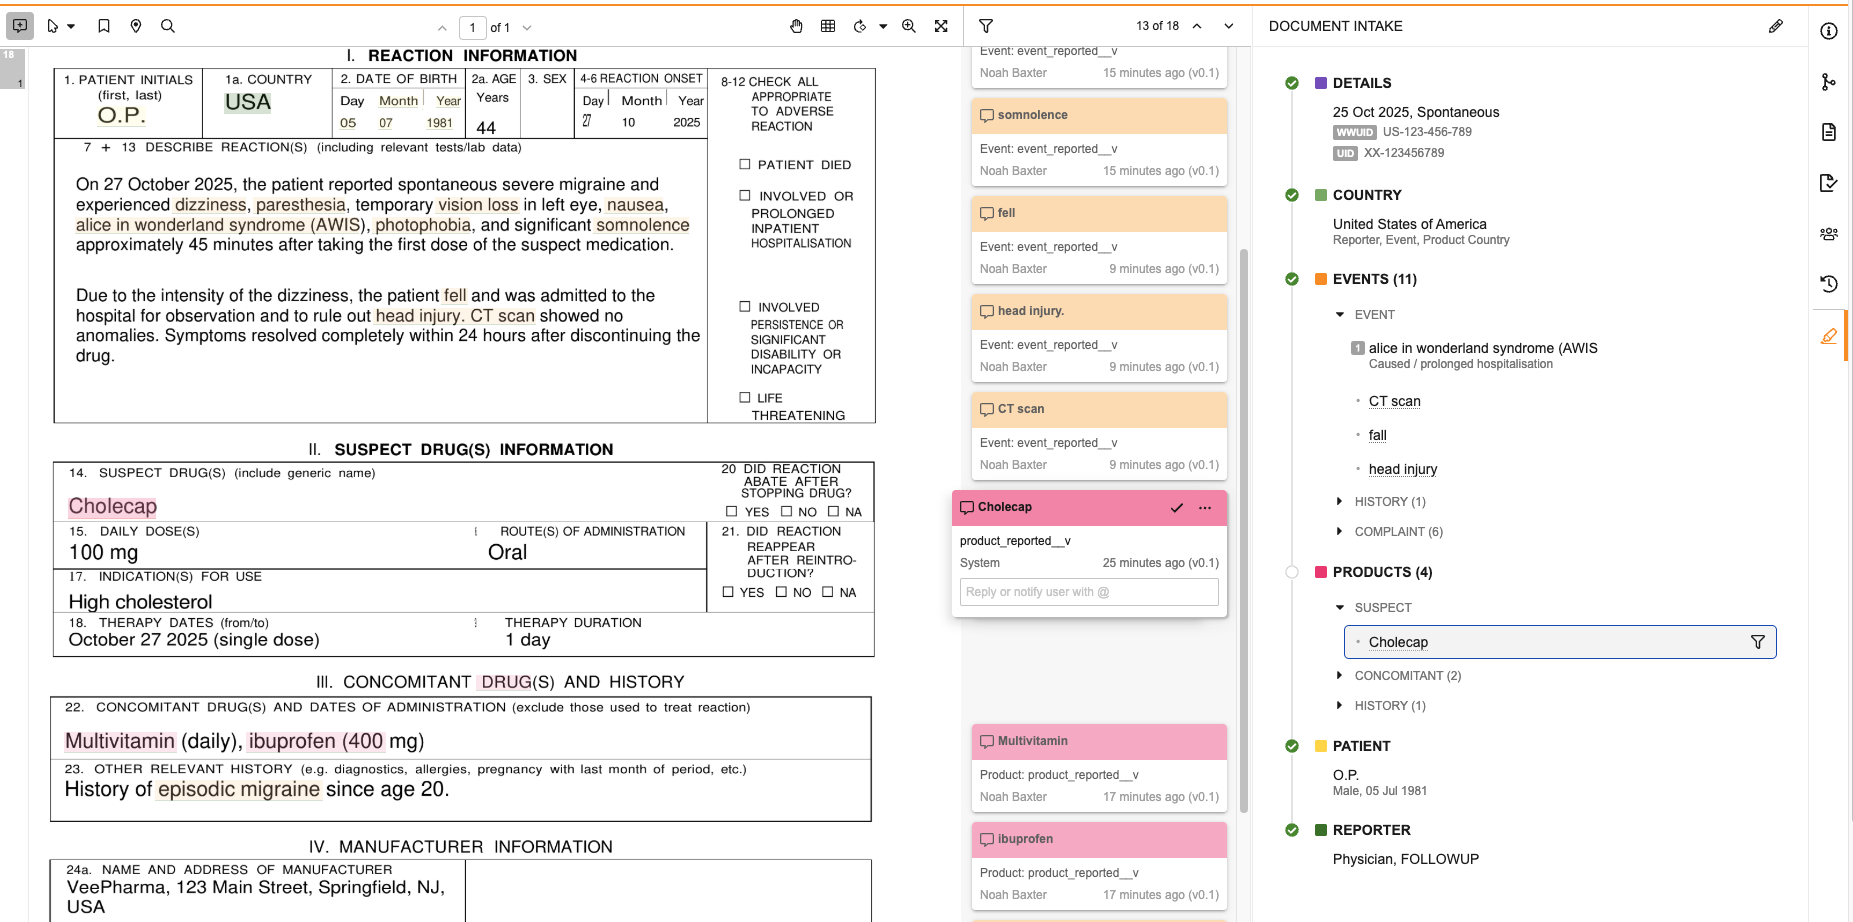1853x922 pixels.
Task: Click the zoom magnifier icon in toolbar
Action: (909, 26)
